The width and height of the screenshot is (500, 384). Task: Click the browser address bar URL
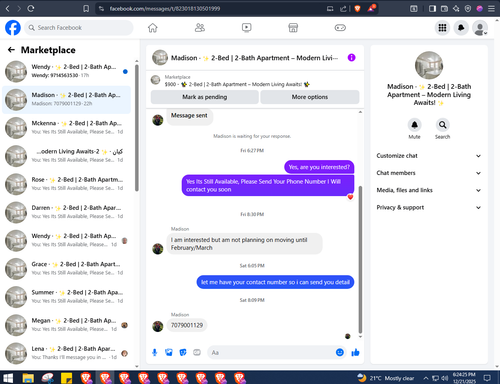165,9
